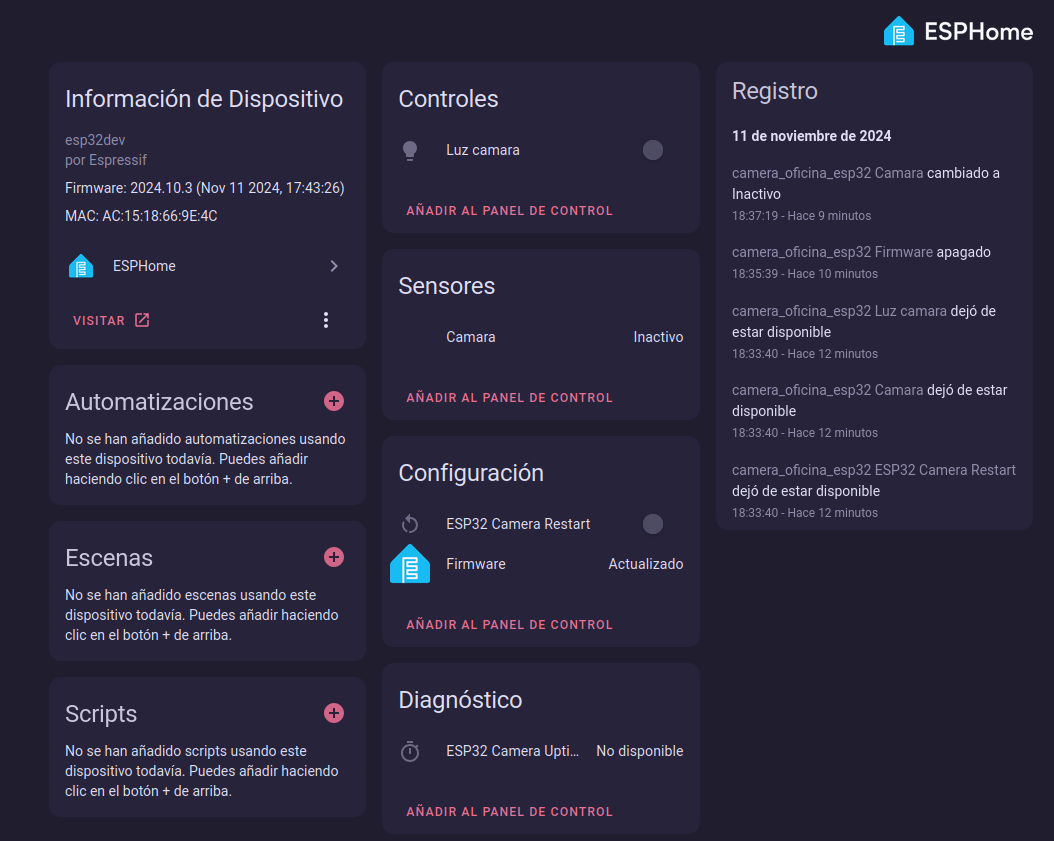The height and width of the screenshot is (841, 1054).
Task: Add Configuración card to control panel
Action: [509, 625]
